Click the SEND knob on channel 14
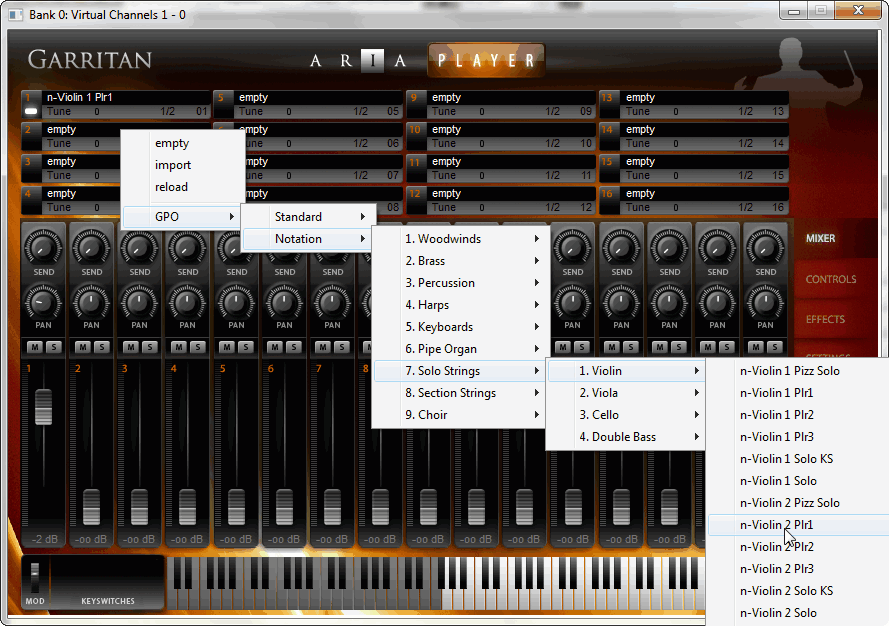 tap(670, 247)
